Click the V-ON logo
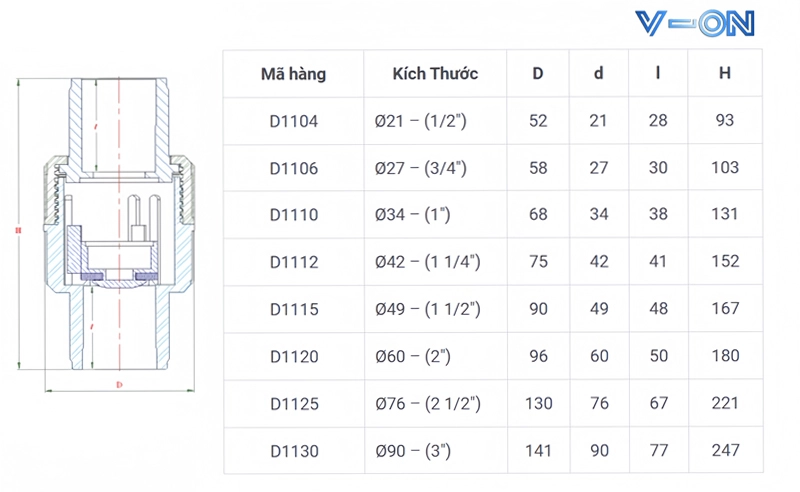Screen dimensions: 800x492 [x=694, y=23]
